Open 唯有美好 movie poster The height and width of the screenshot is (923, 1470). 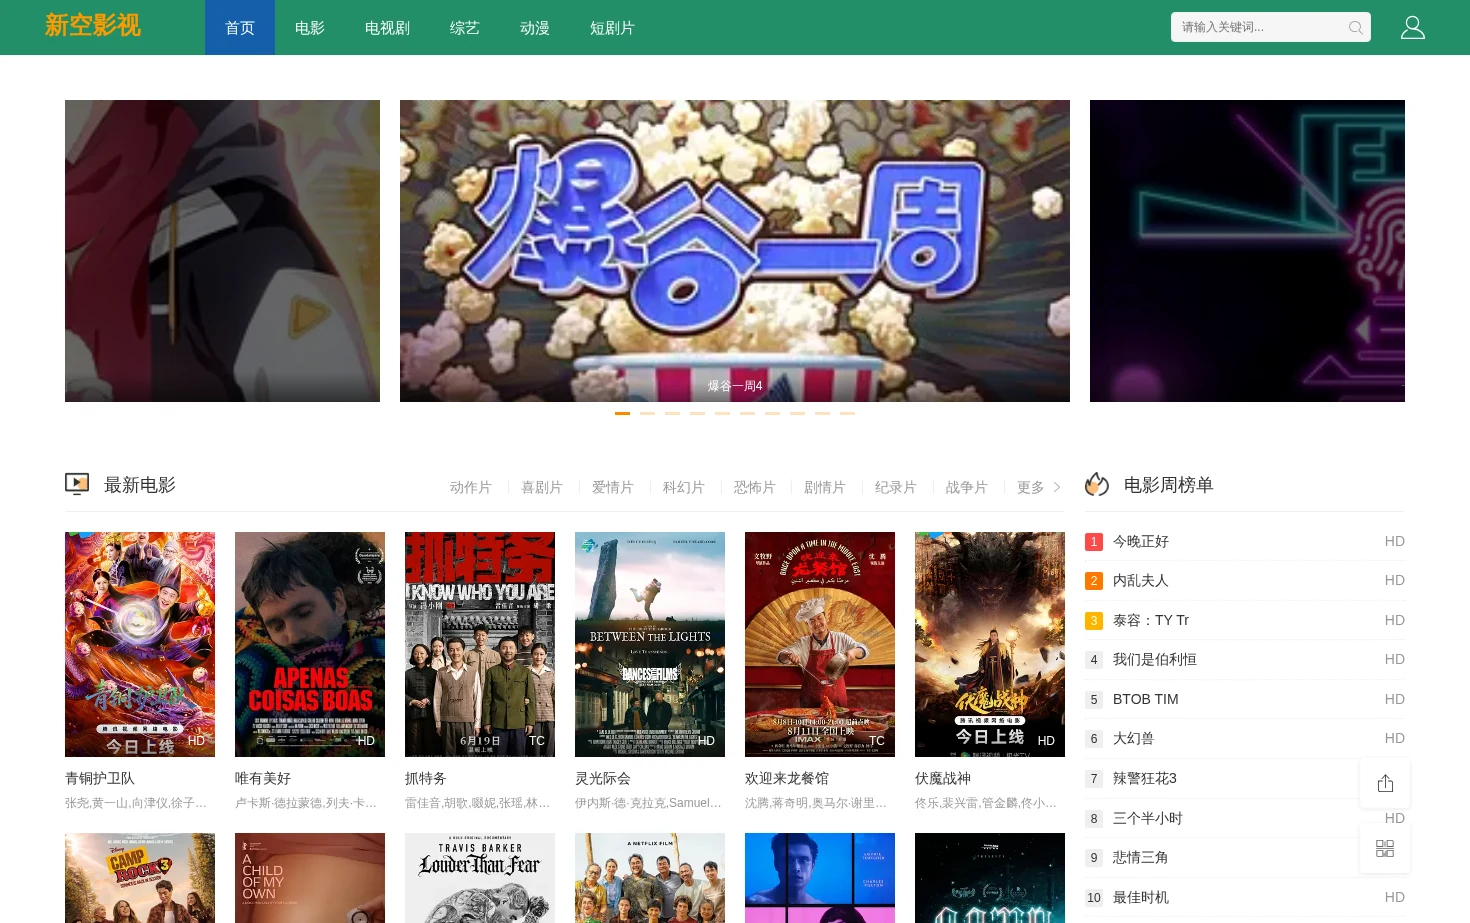(x=310, y=644)
